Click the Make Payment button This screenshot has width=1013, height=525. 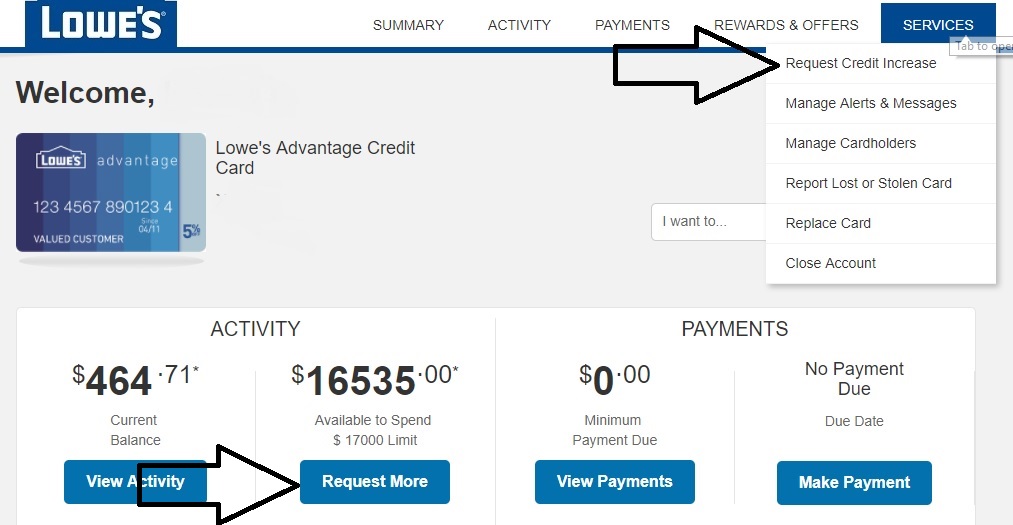click(x=854, y=482)
